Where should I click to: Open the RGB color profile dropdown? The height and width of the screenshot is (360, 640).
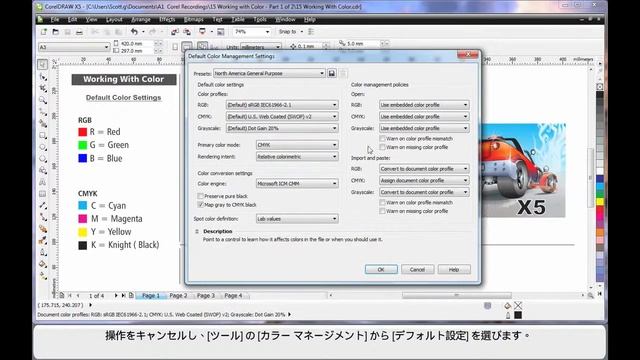click(x=282, y=105)
